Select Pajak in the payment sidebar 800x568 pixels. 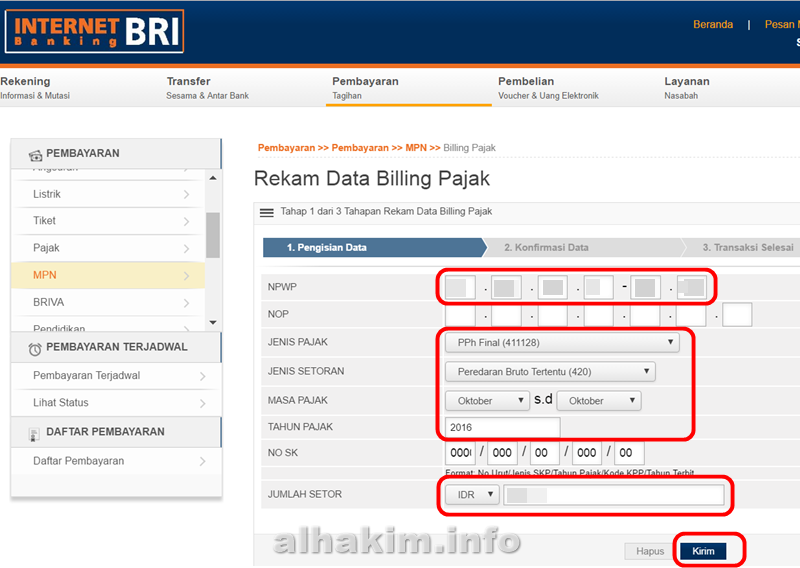point(108,248)
